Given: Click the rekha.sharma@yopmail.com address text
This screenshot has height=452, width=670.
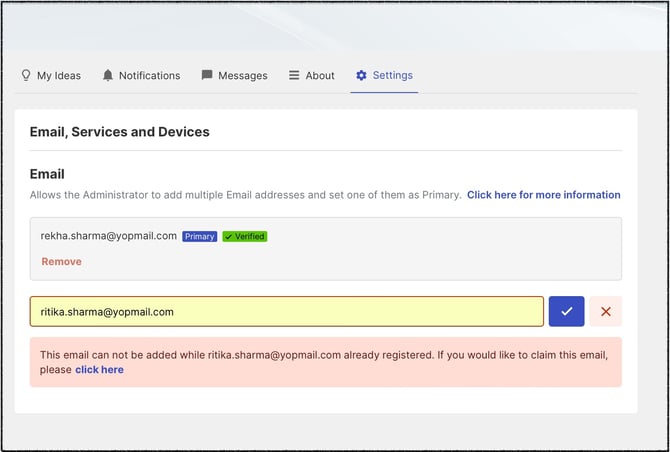Looking at the screenshot, I should (109, 236).
